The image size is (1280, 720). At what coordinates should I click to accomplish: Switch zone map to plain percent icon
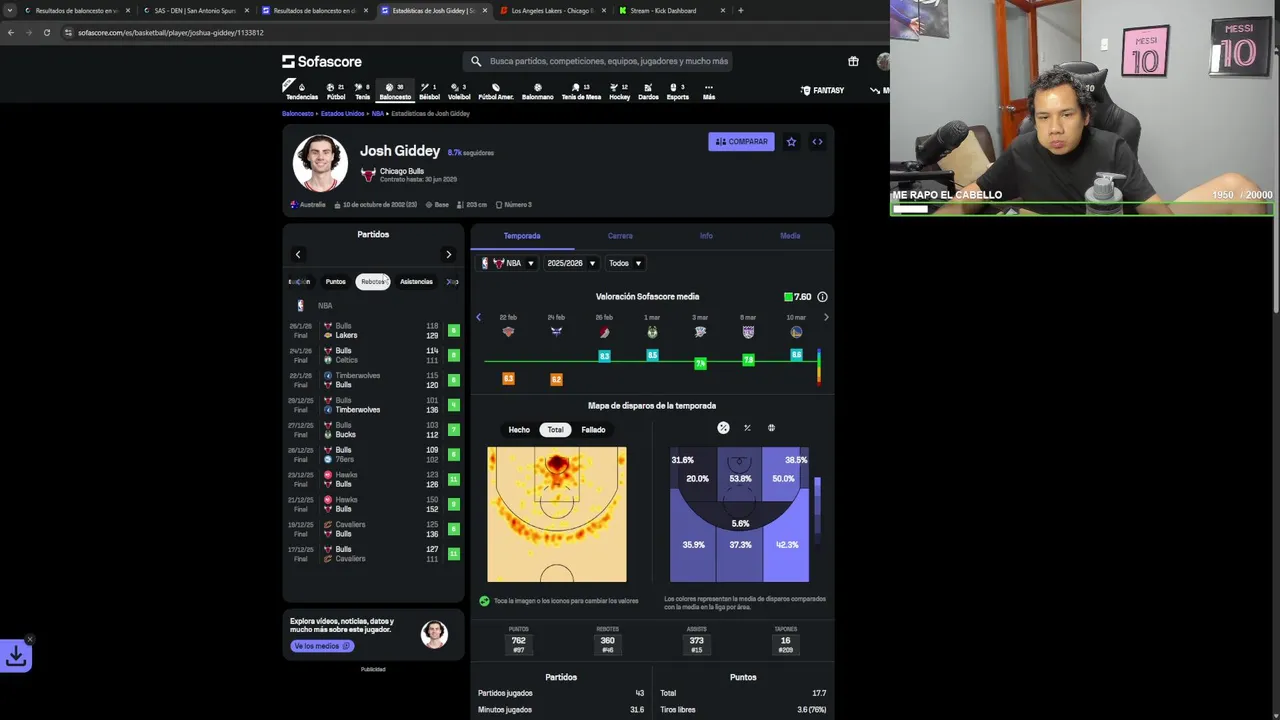click(x=747, y=428)
